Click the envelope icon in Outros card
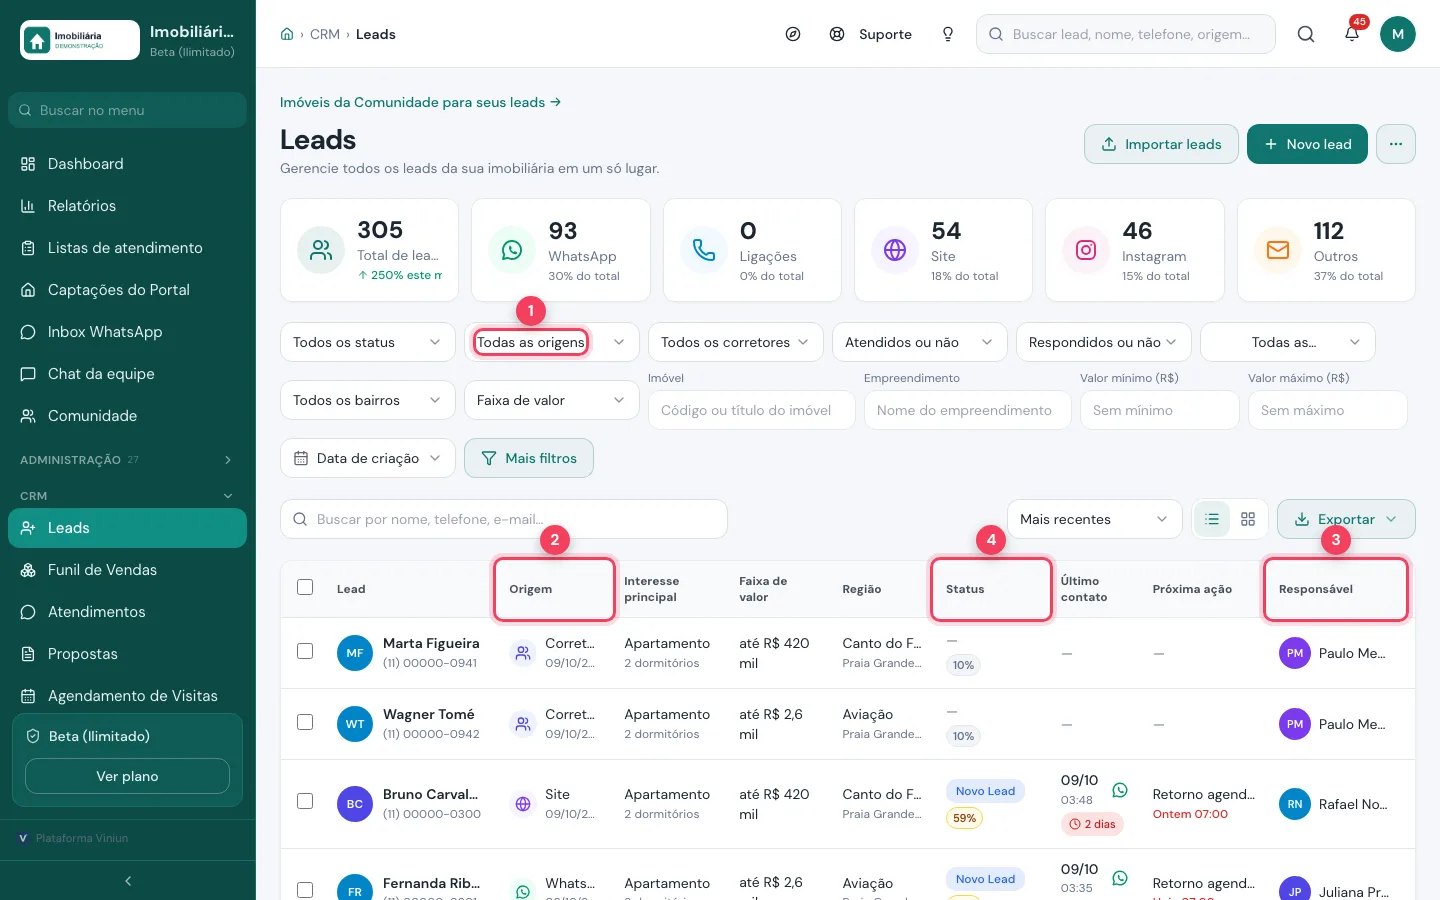This screenshot has width=1440, height=900. (x=1278, y=250)
